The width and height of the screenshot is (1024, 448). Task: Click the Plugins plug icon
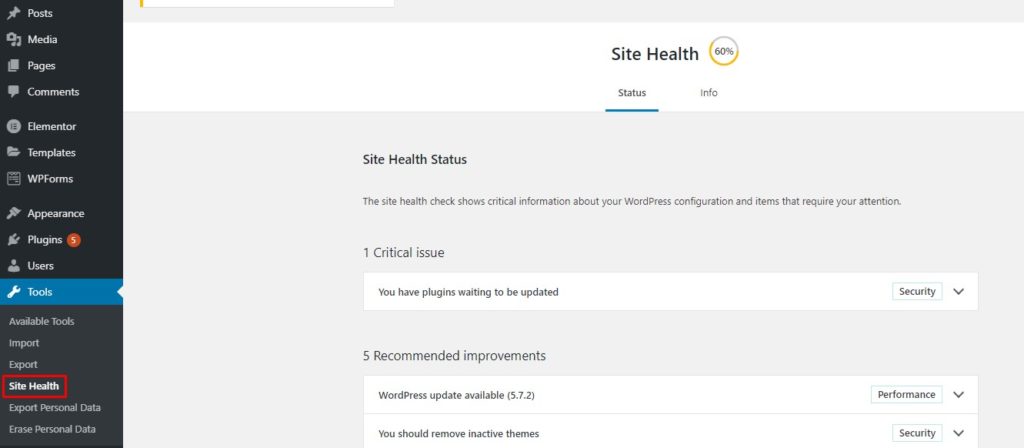(x=13, y=240)
